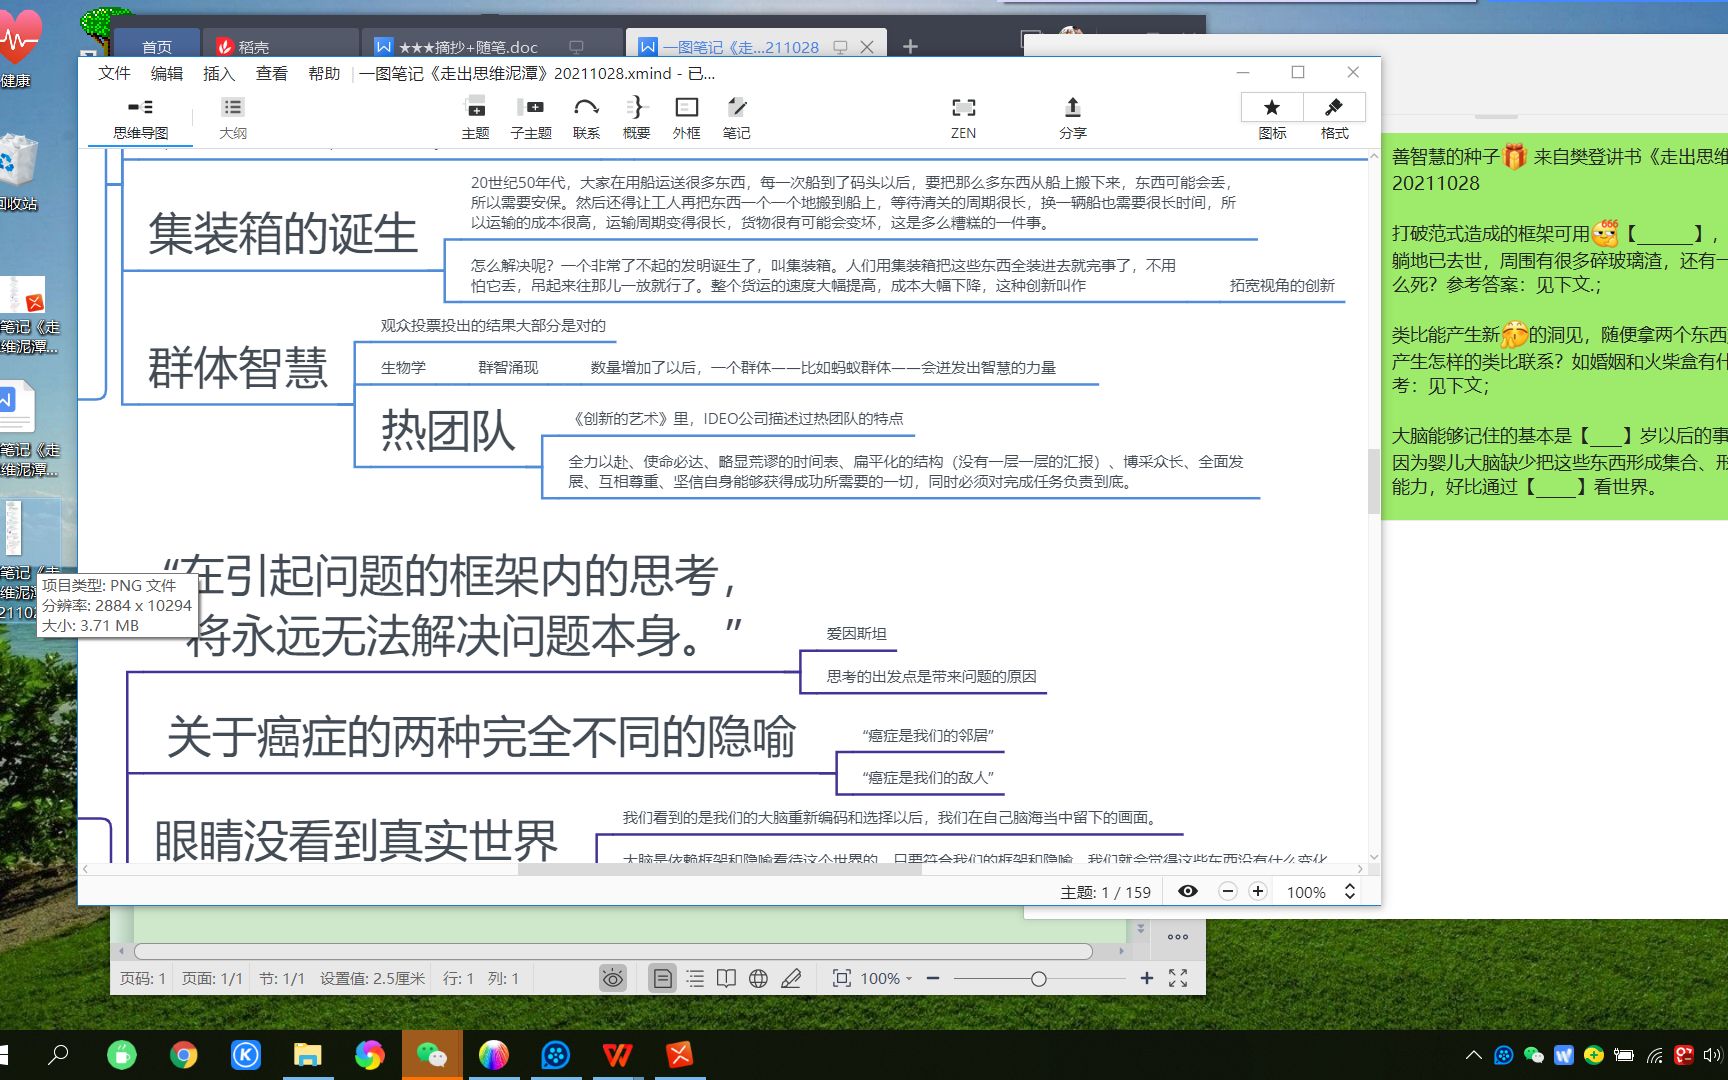Open WPS 100% zoom dropdown
Screen dimensions: 1728x1080
(886, 978)
